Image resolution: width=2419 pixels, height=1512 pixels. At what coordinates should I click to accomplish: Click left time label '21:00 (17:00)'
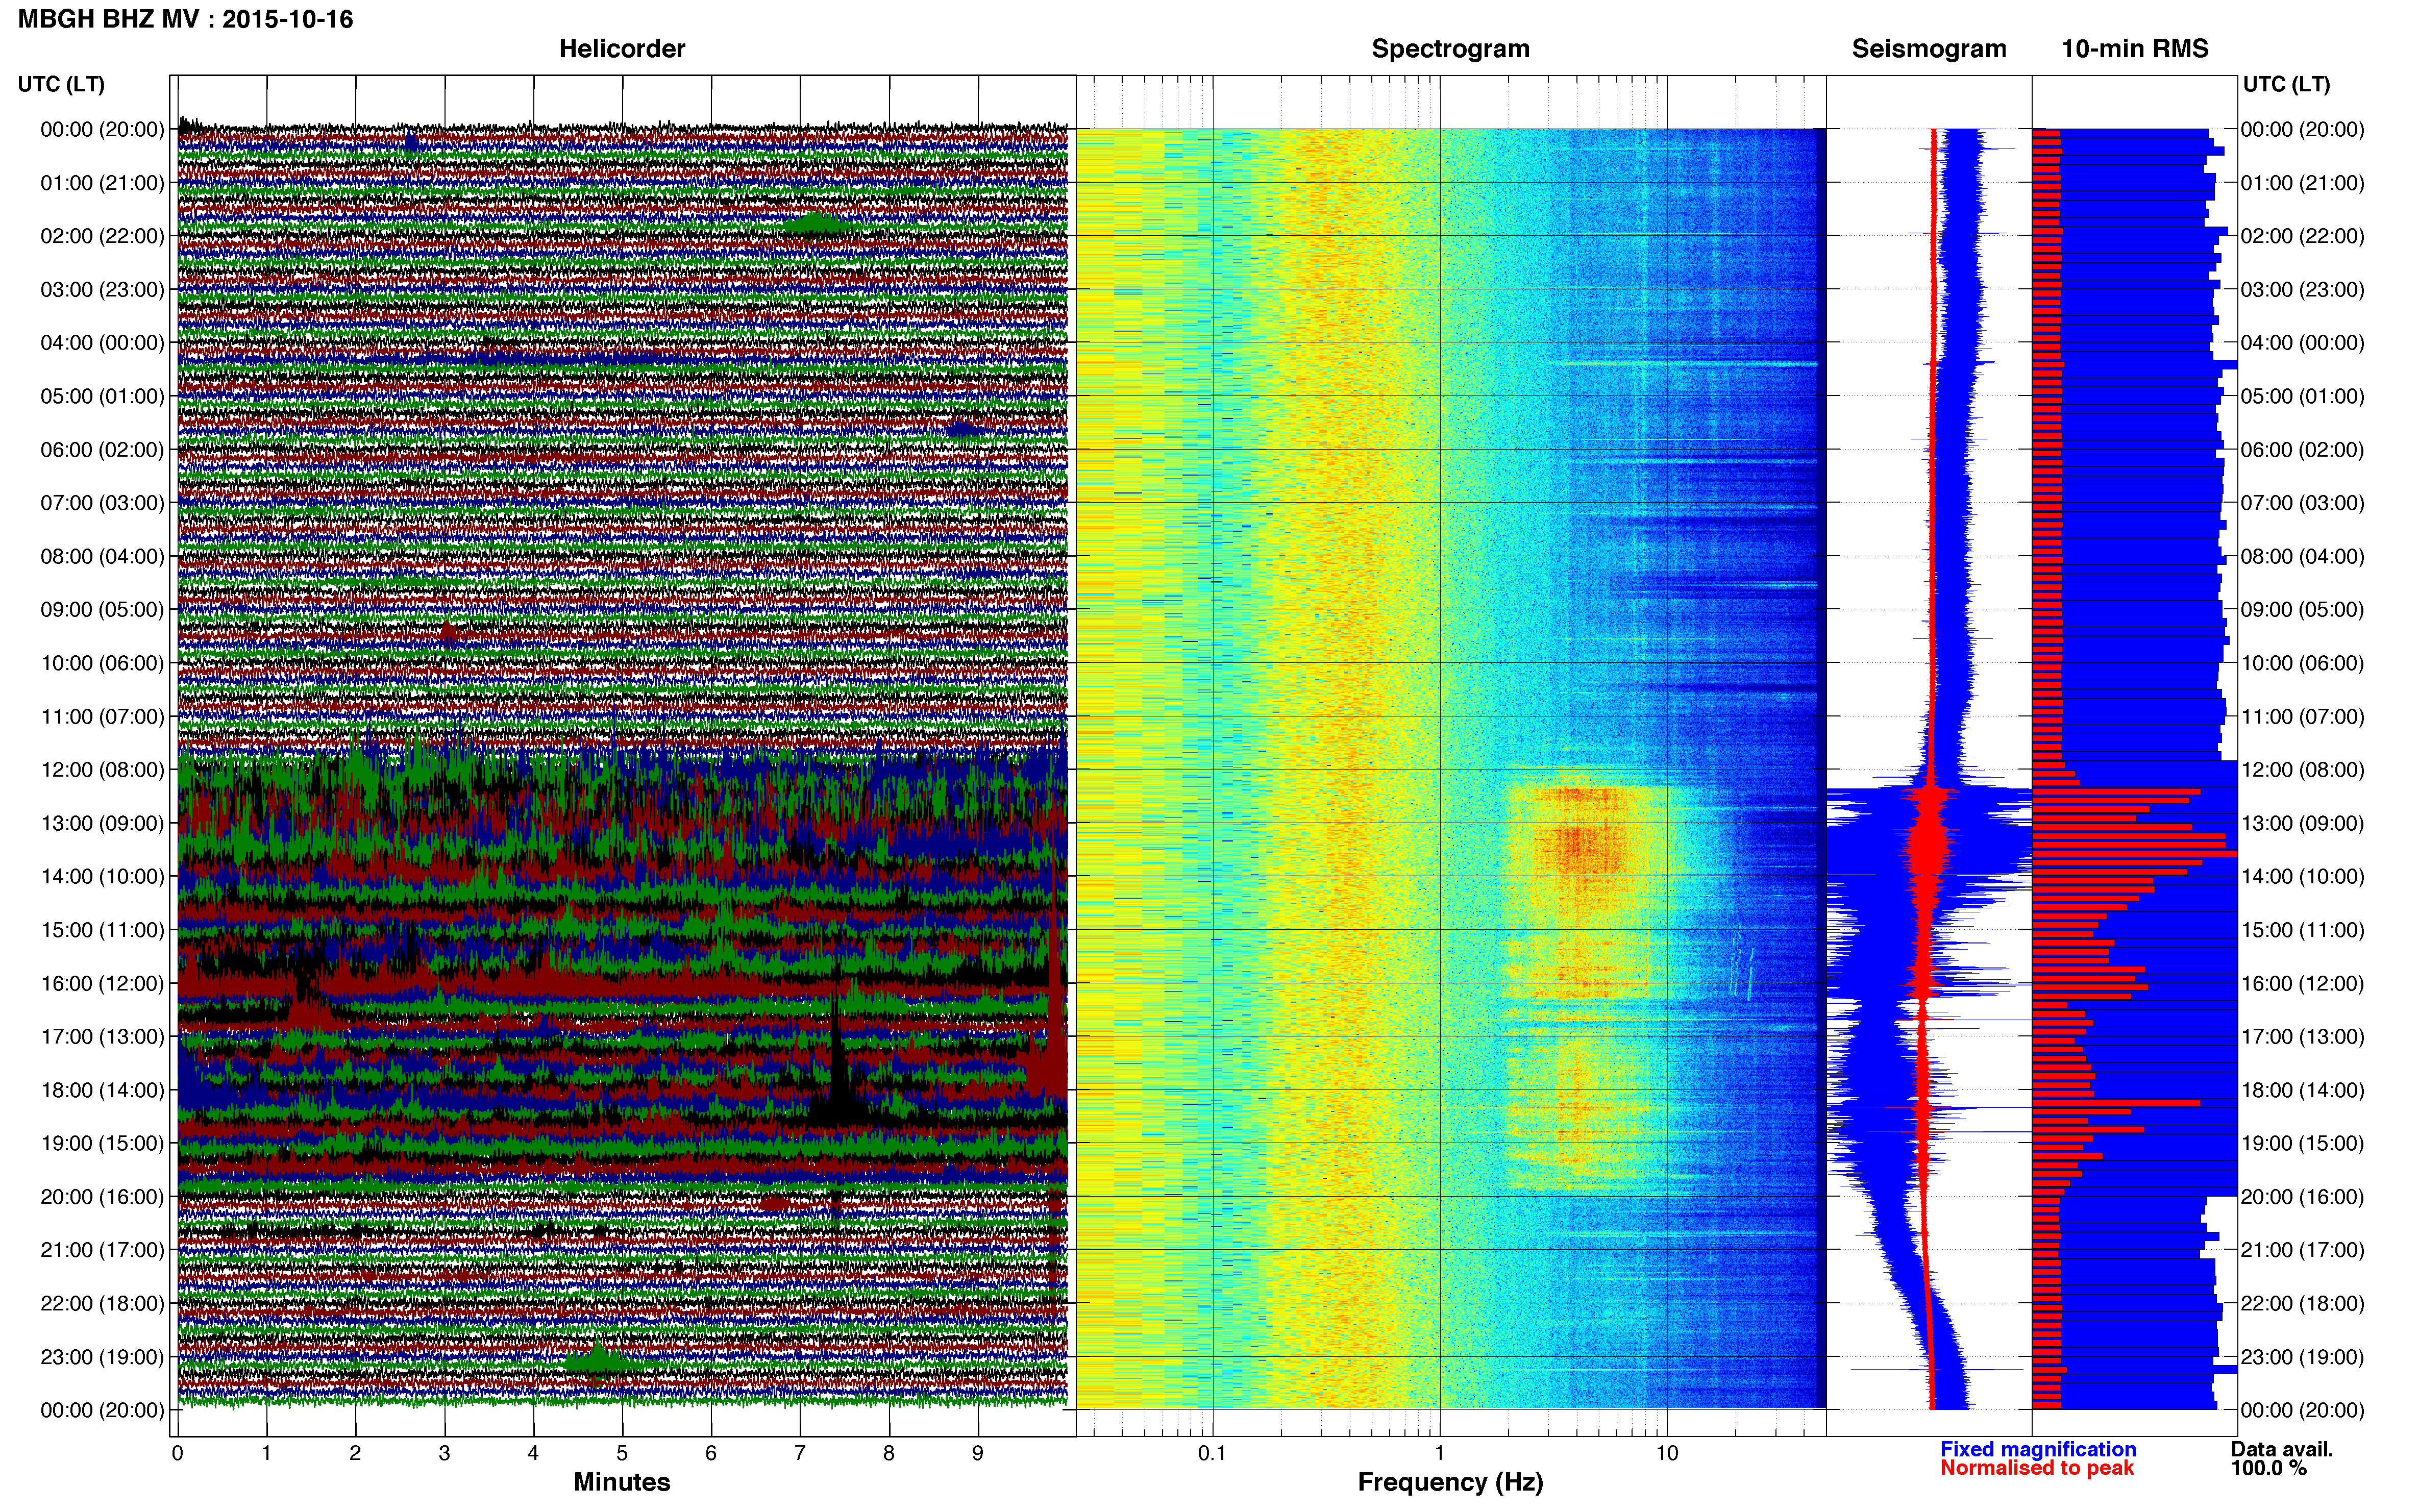tap(102, 1250)
